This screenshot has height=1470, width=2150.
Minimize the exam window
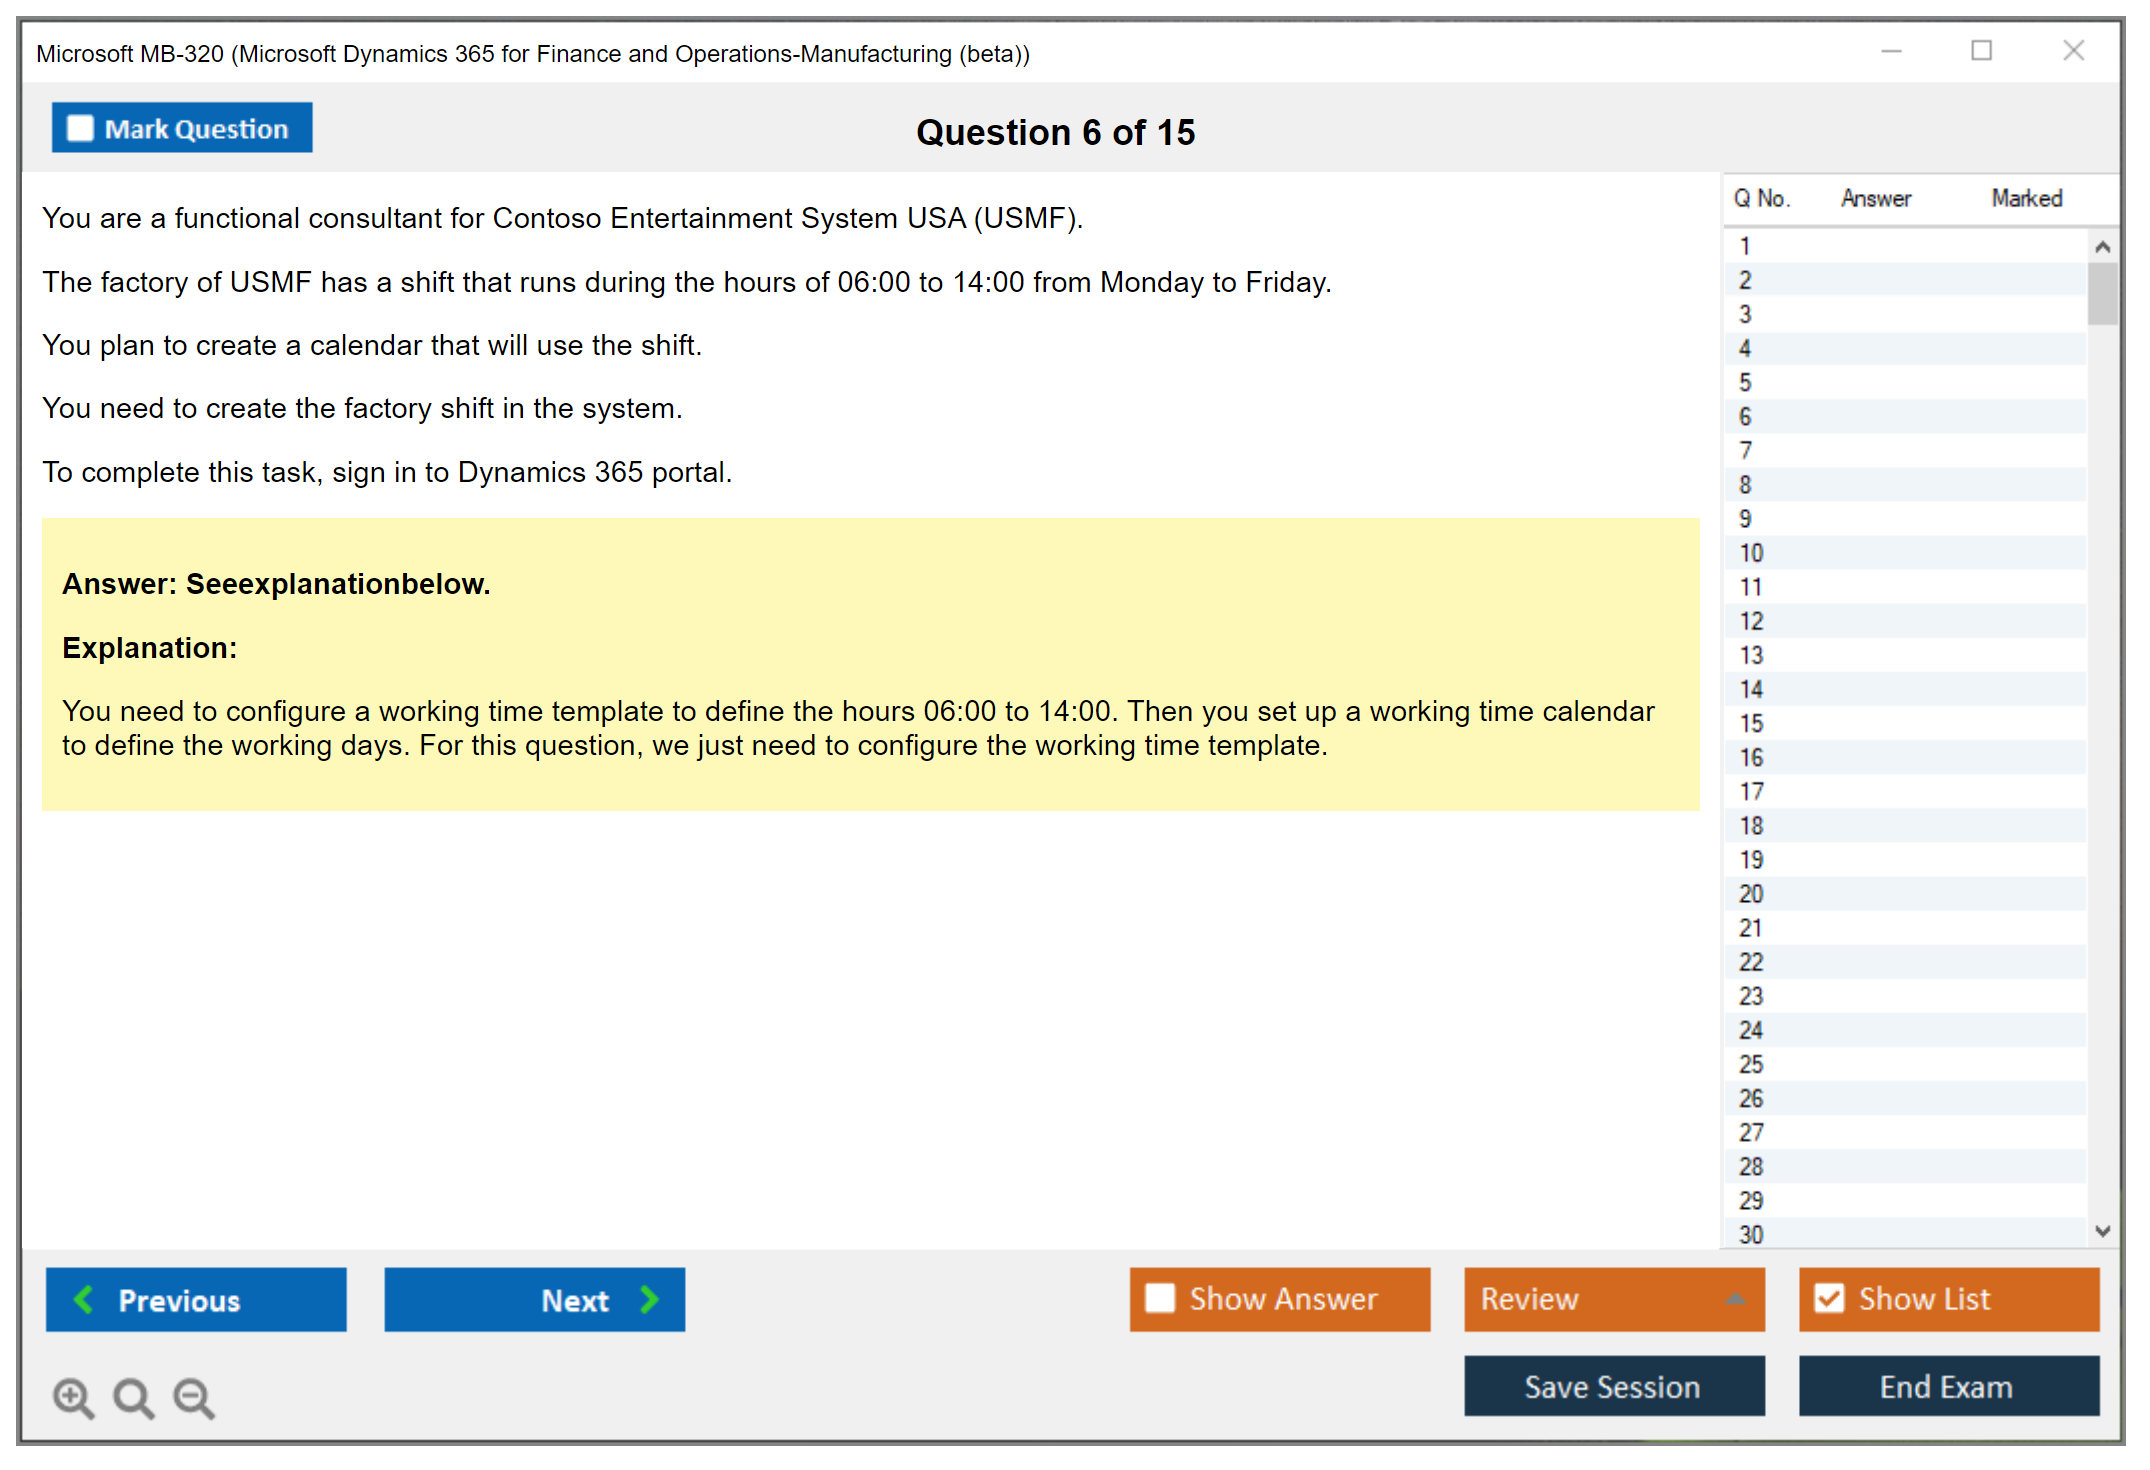click(1891, 51)
